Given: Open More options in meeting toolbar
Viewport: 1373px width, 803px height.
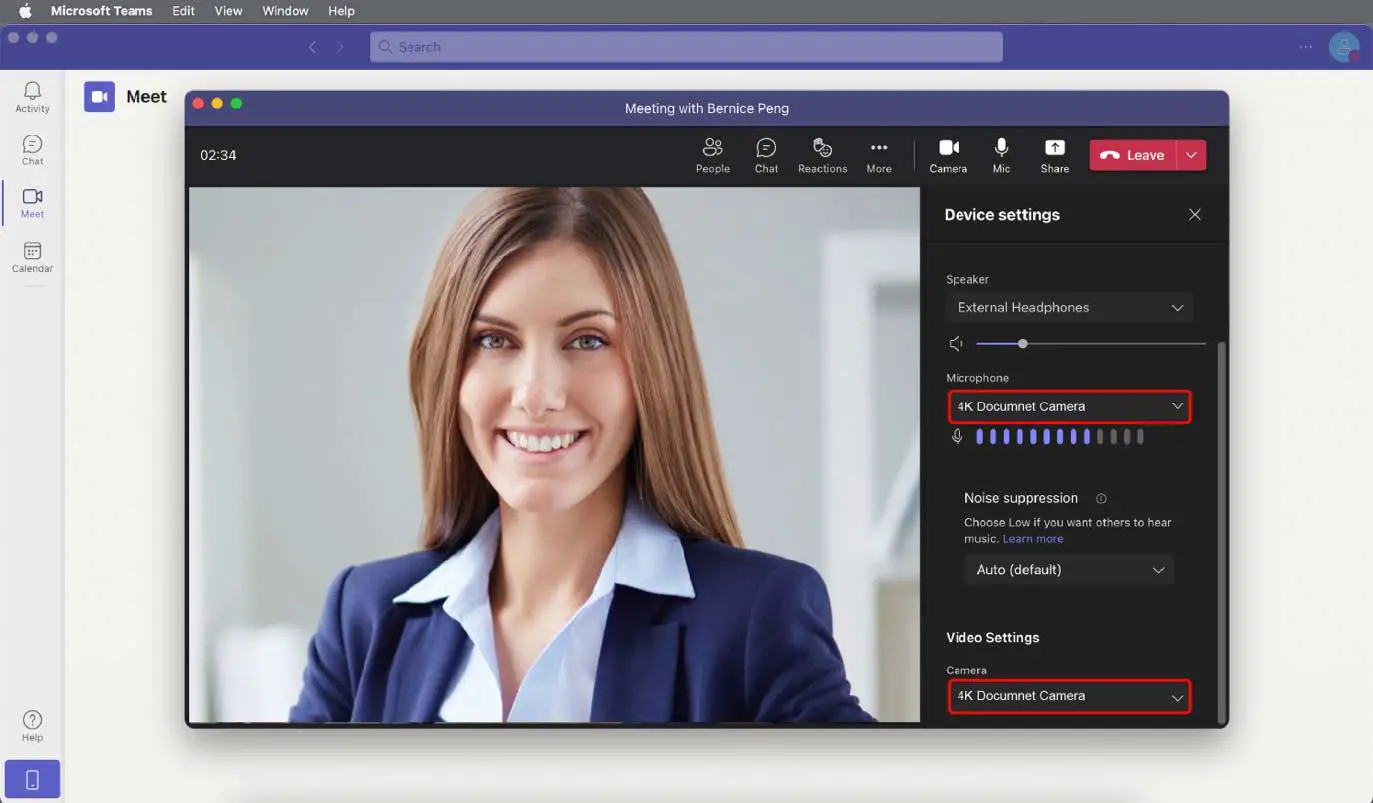Looking at the screenshot, I should click(x=879, y=155).
